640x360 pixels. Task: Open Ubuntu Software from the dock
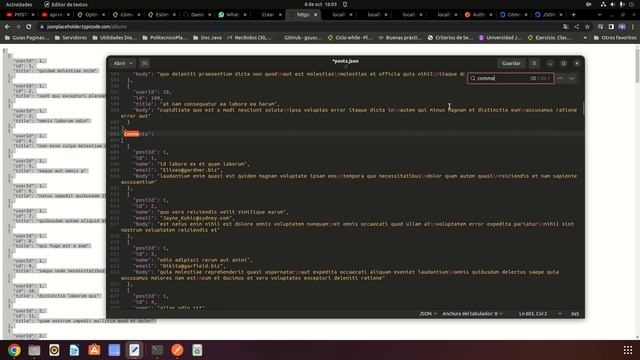click(x=94, y=350)
